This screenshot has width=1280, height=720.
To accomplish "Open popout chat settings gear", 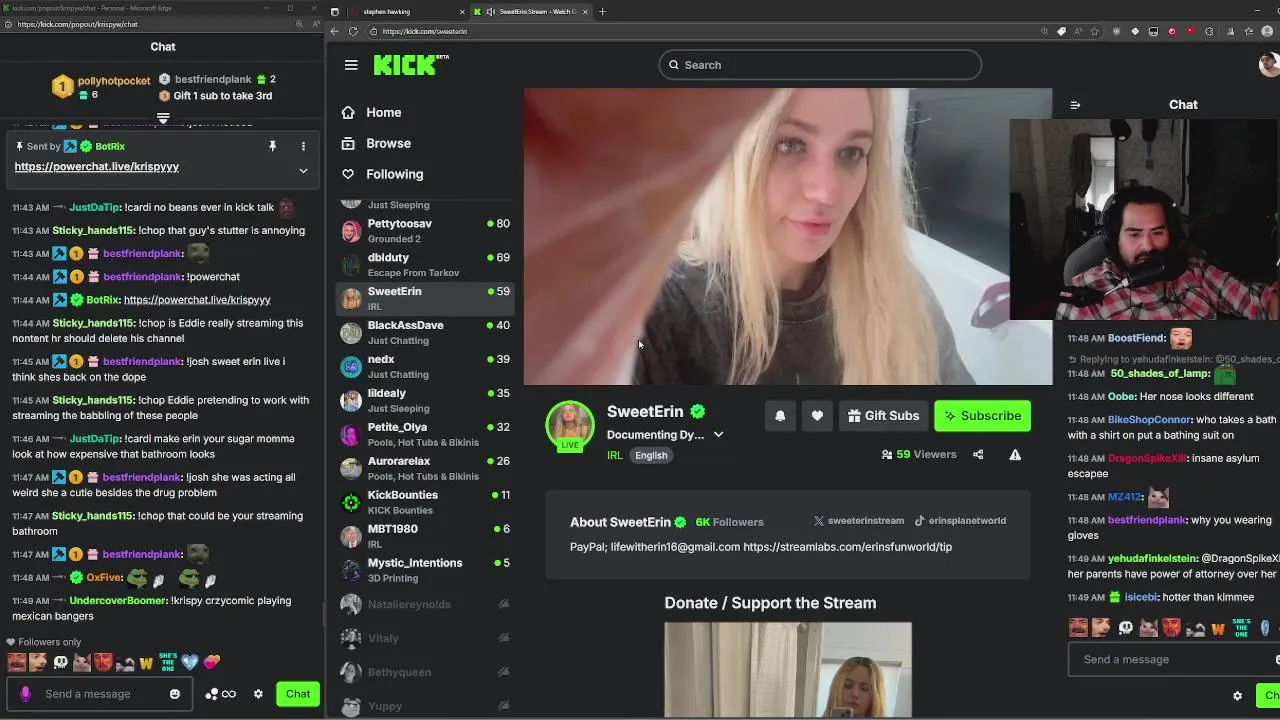I will [258, 694].
